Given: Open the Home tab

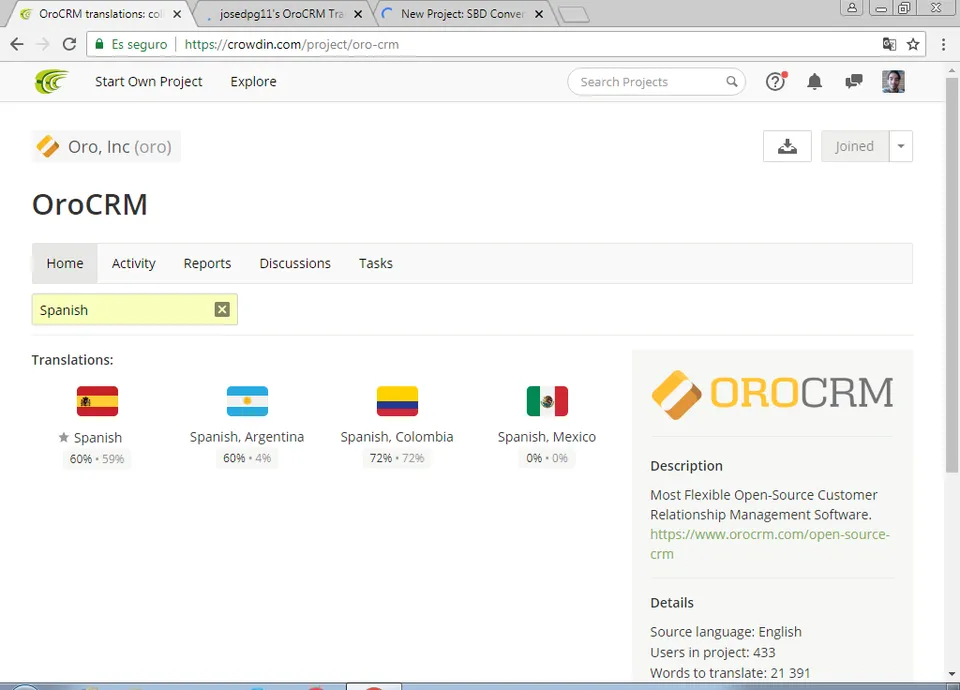Looking at the screenshot, I should pyautogui.click(x=65, y=263).
